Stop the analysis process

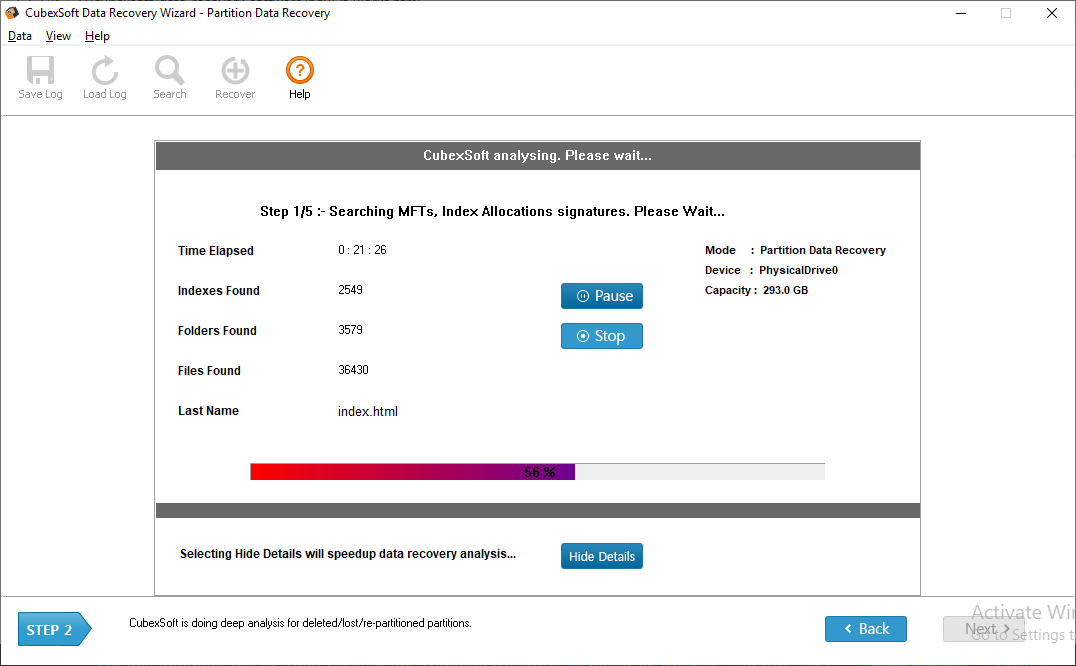click(x=602, y=336)
